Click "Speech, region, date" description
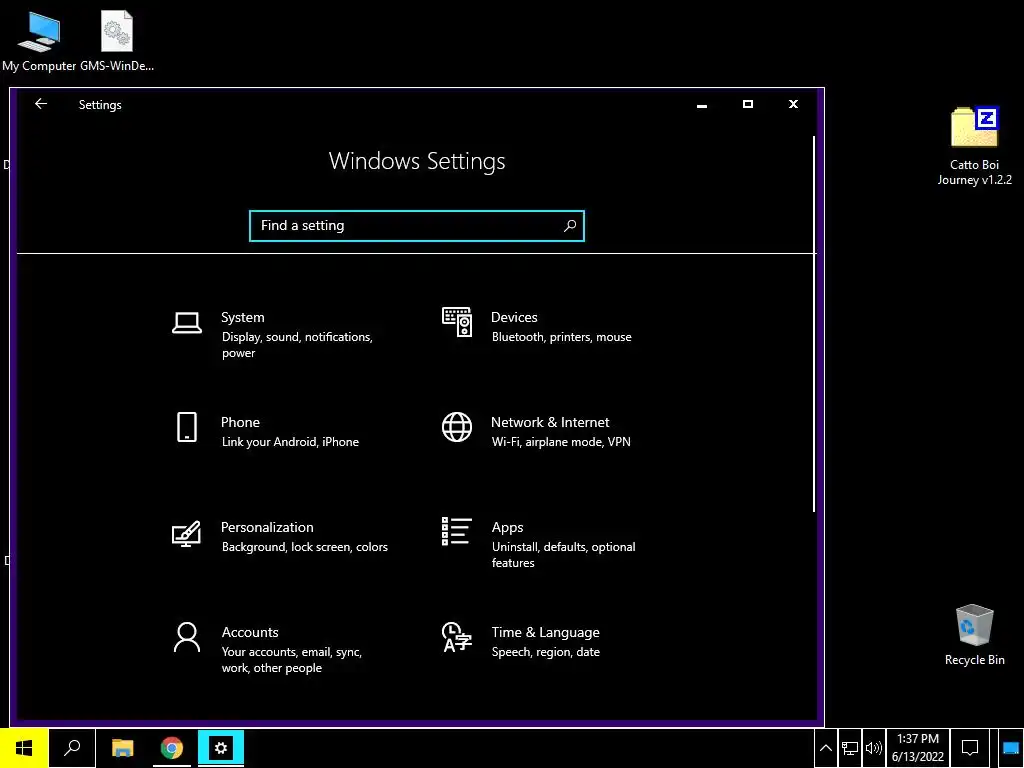The image size is (1024, 768). (545, 652)
